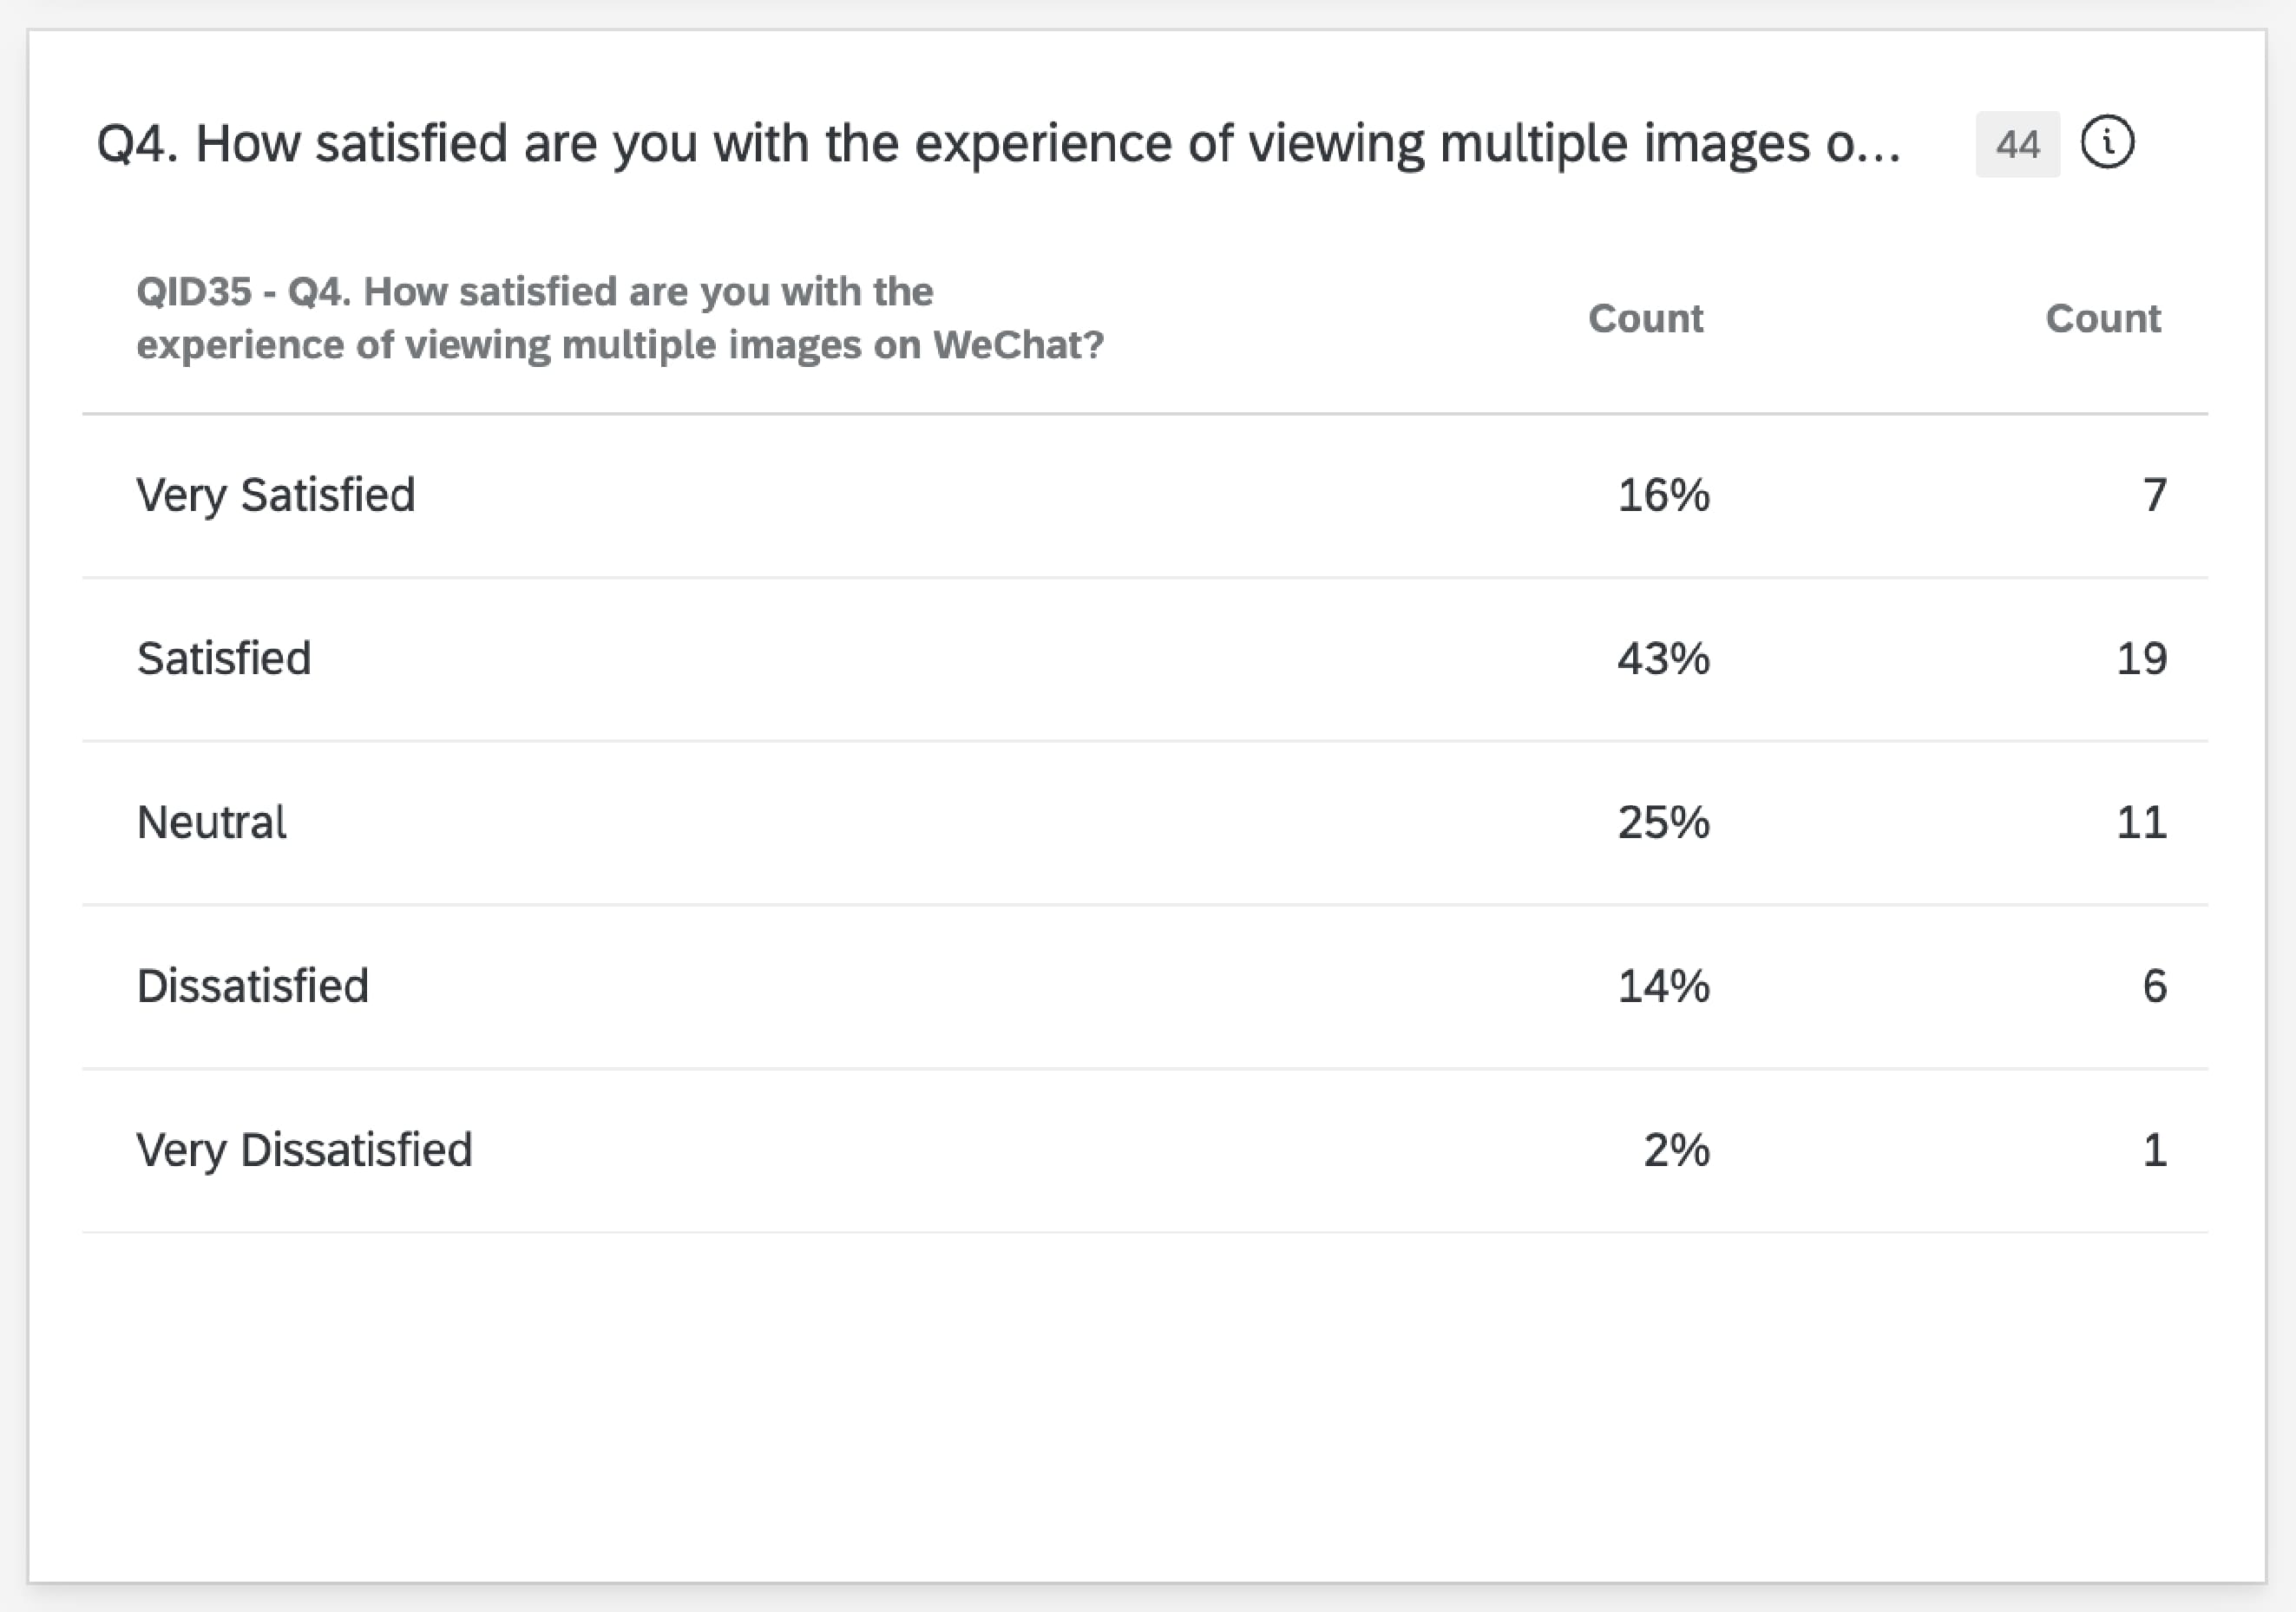Click the count value 7

[x=2154, y=495]
